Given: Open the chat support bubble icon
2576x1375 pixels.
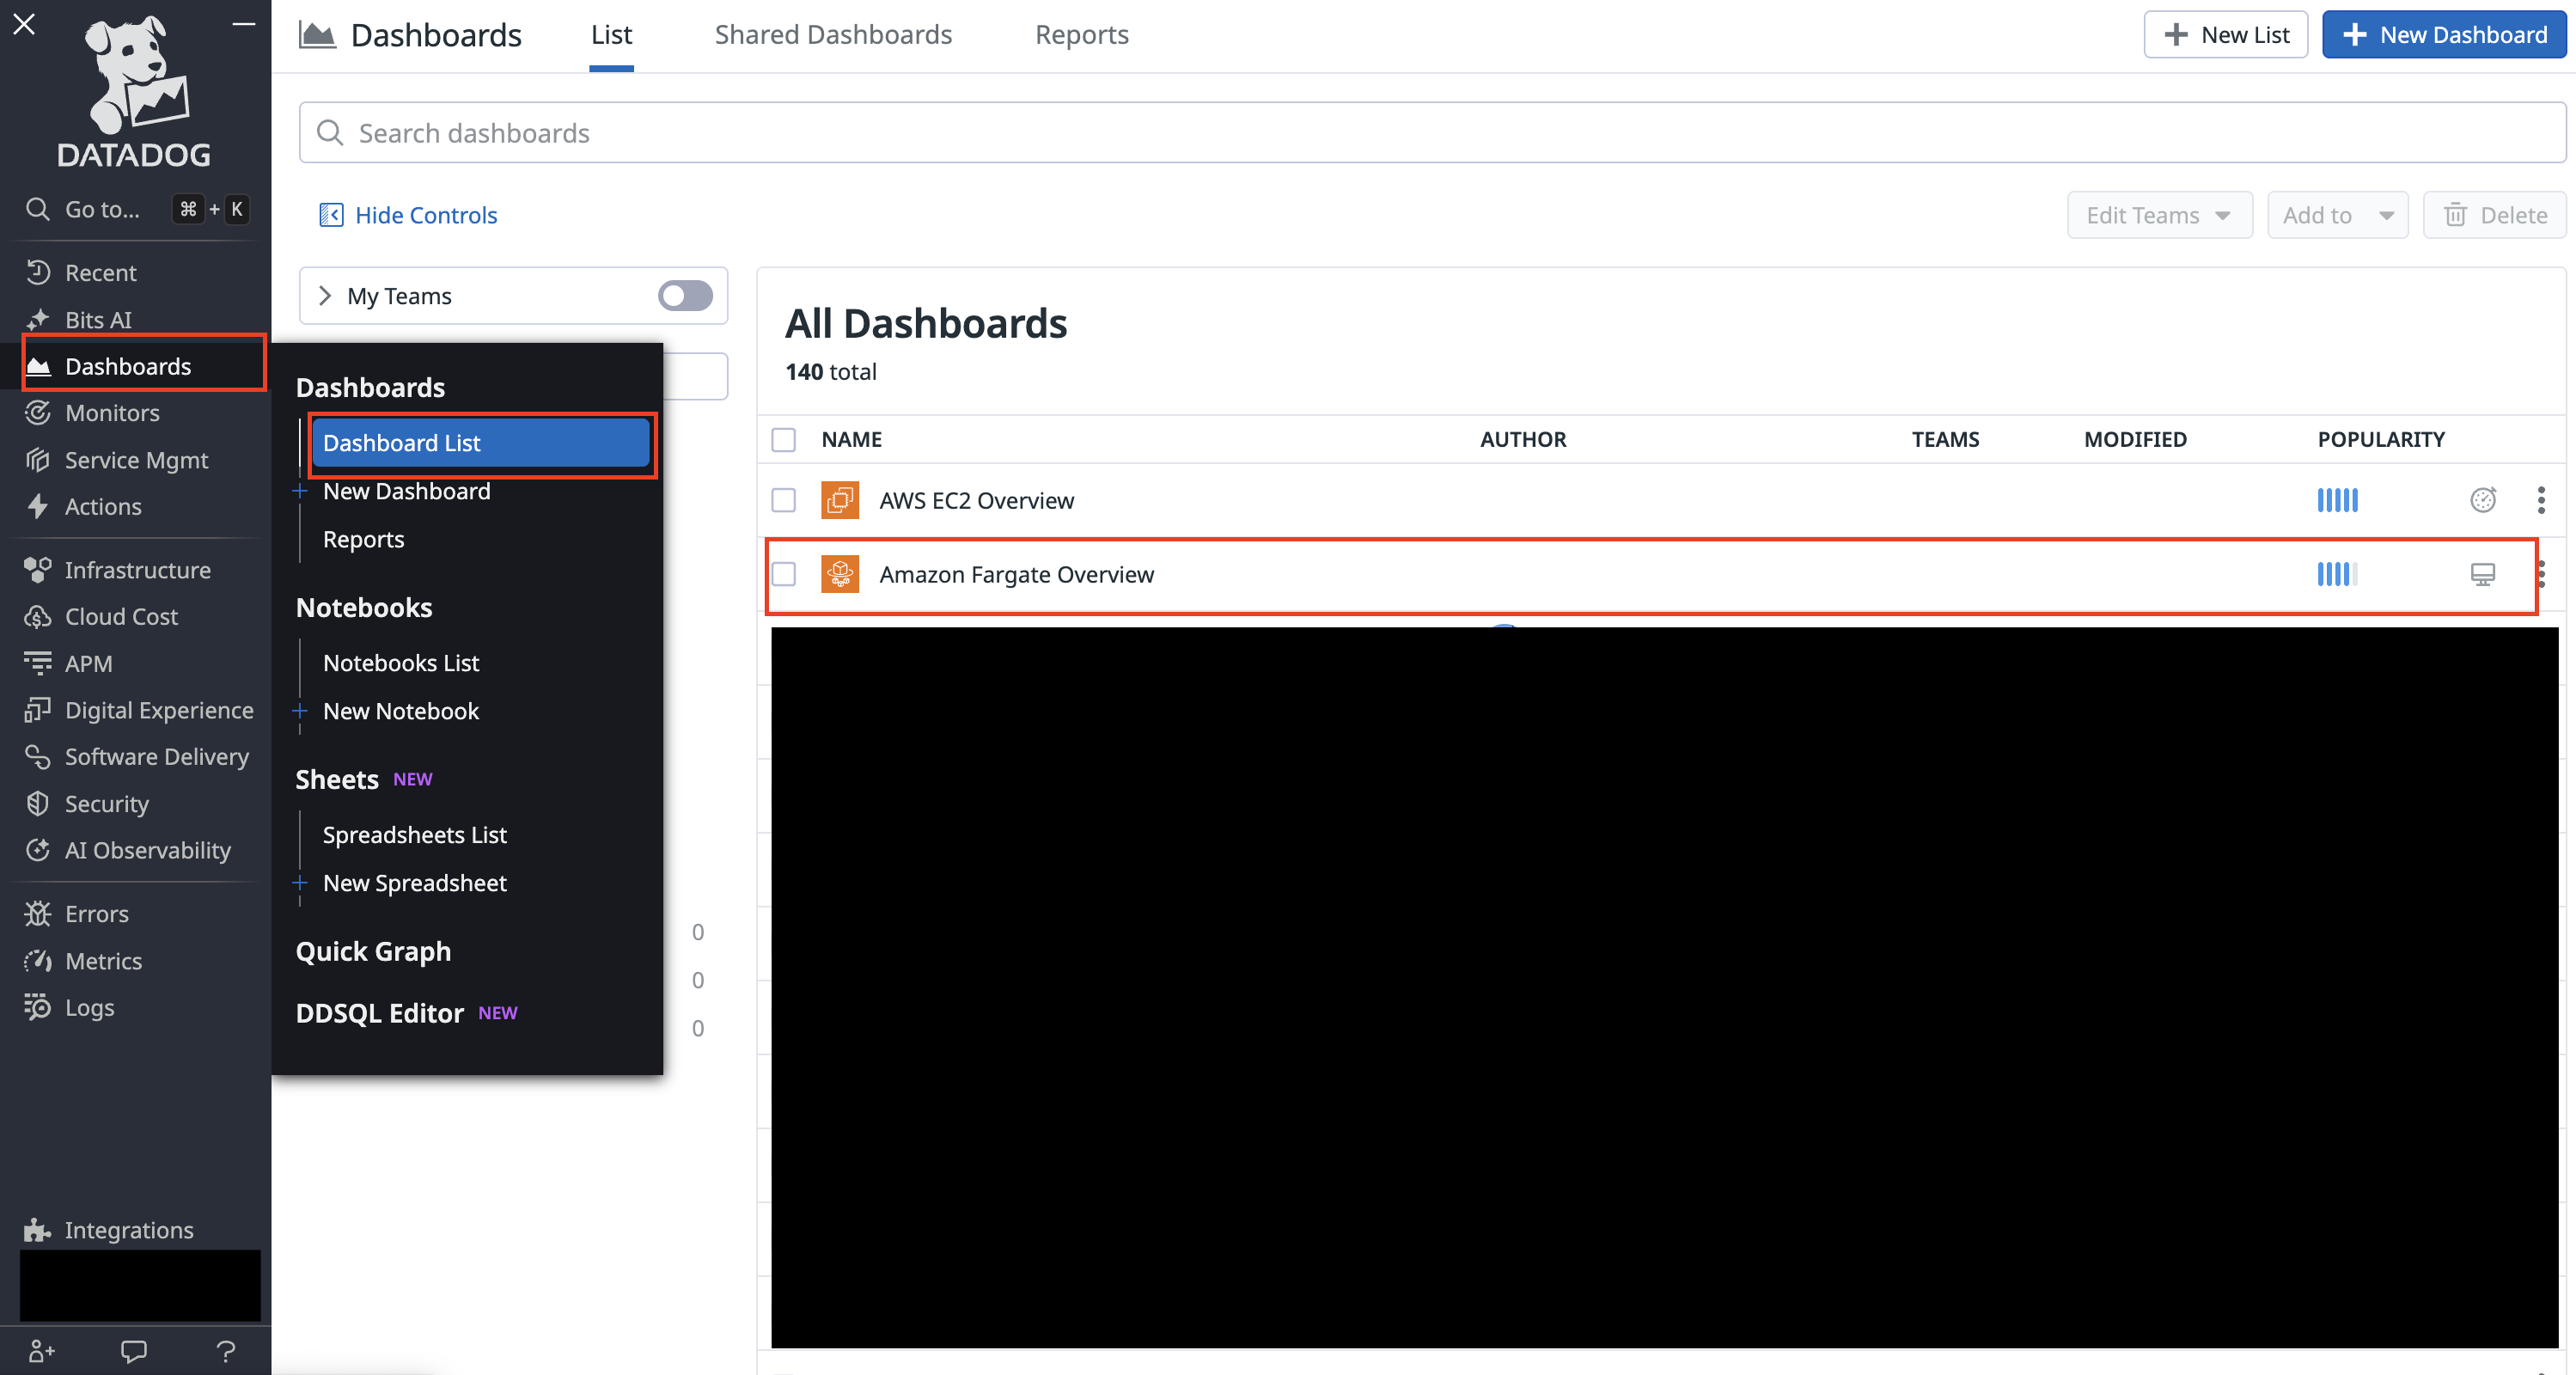Looking at the screenshot, I should (x=133, y=1351).
